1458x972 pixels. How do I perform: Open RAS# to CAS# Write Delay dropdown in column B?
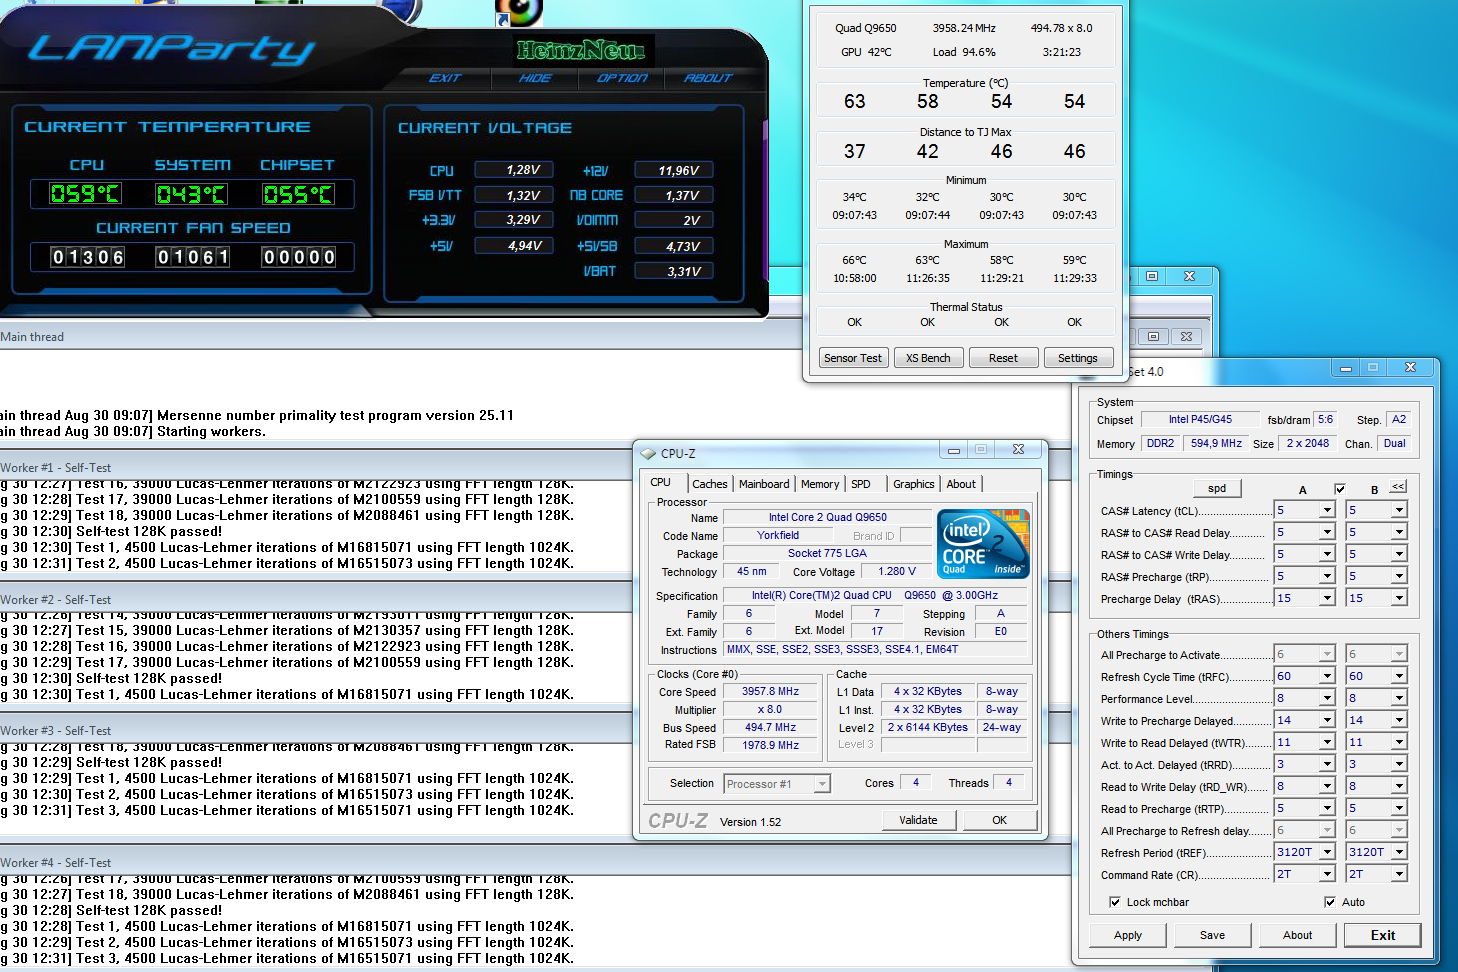coord(1399,554)
